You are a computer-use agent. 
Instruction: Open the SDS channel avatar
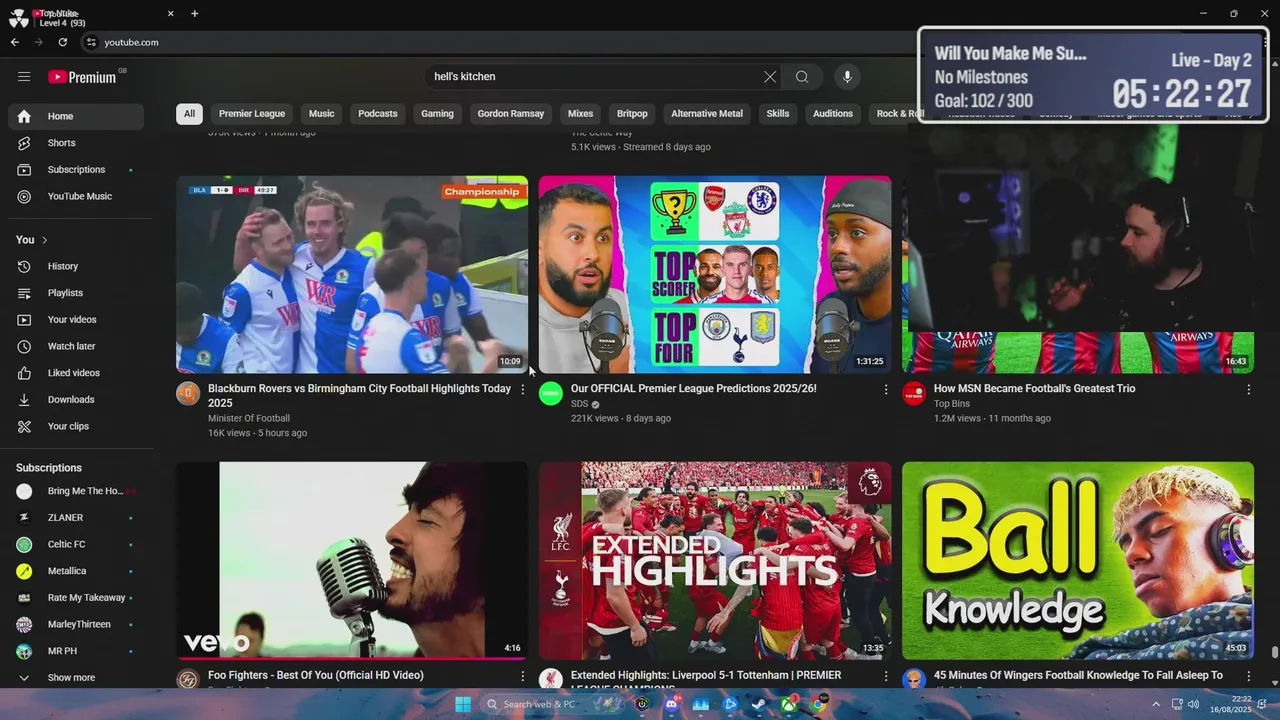pos(551,393)
